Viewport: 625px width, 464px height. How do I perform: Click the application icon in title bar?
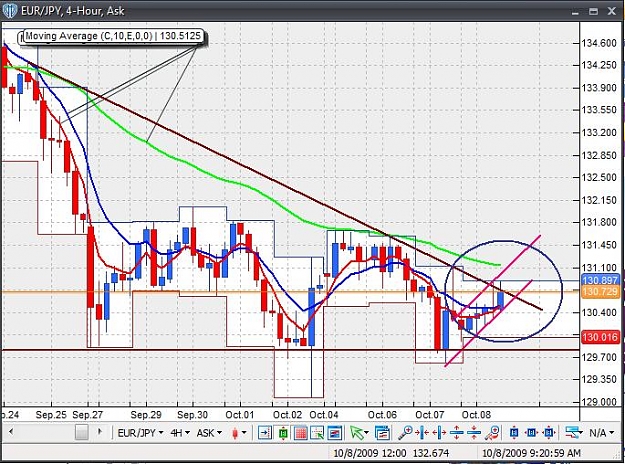[x=10, y=11]
